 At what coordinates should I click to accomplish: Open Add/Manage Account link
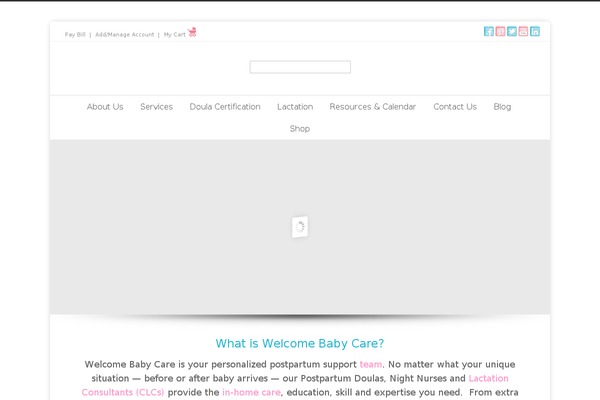tap(125, 34)
